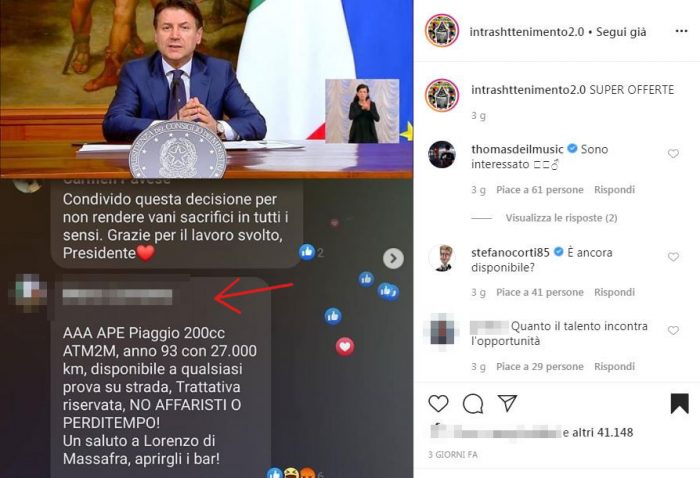Image resolution: width=700 pixels, height=478 pixels.
Task: Go to next image with arrow
Action: click(393, 258)
